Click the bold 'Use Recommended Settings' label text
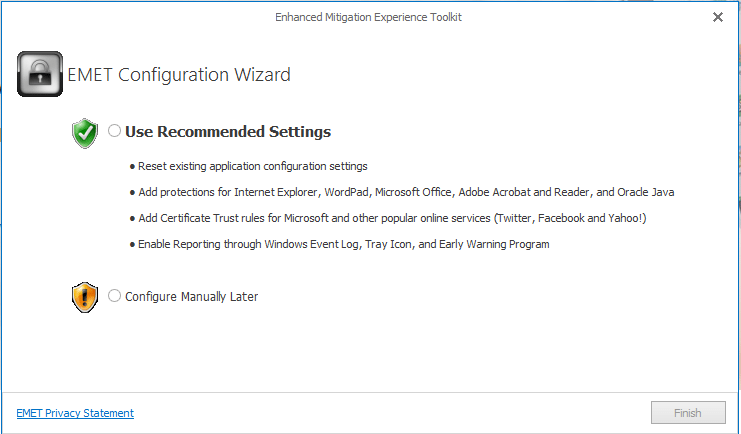Screen dimensions: 741x434 228,132
